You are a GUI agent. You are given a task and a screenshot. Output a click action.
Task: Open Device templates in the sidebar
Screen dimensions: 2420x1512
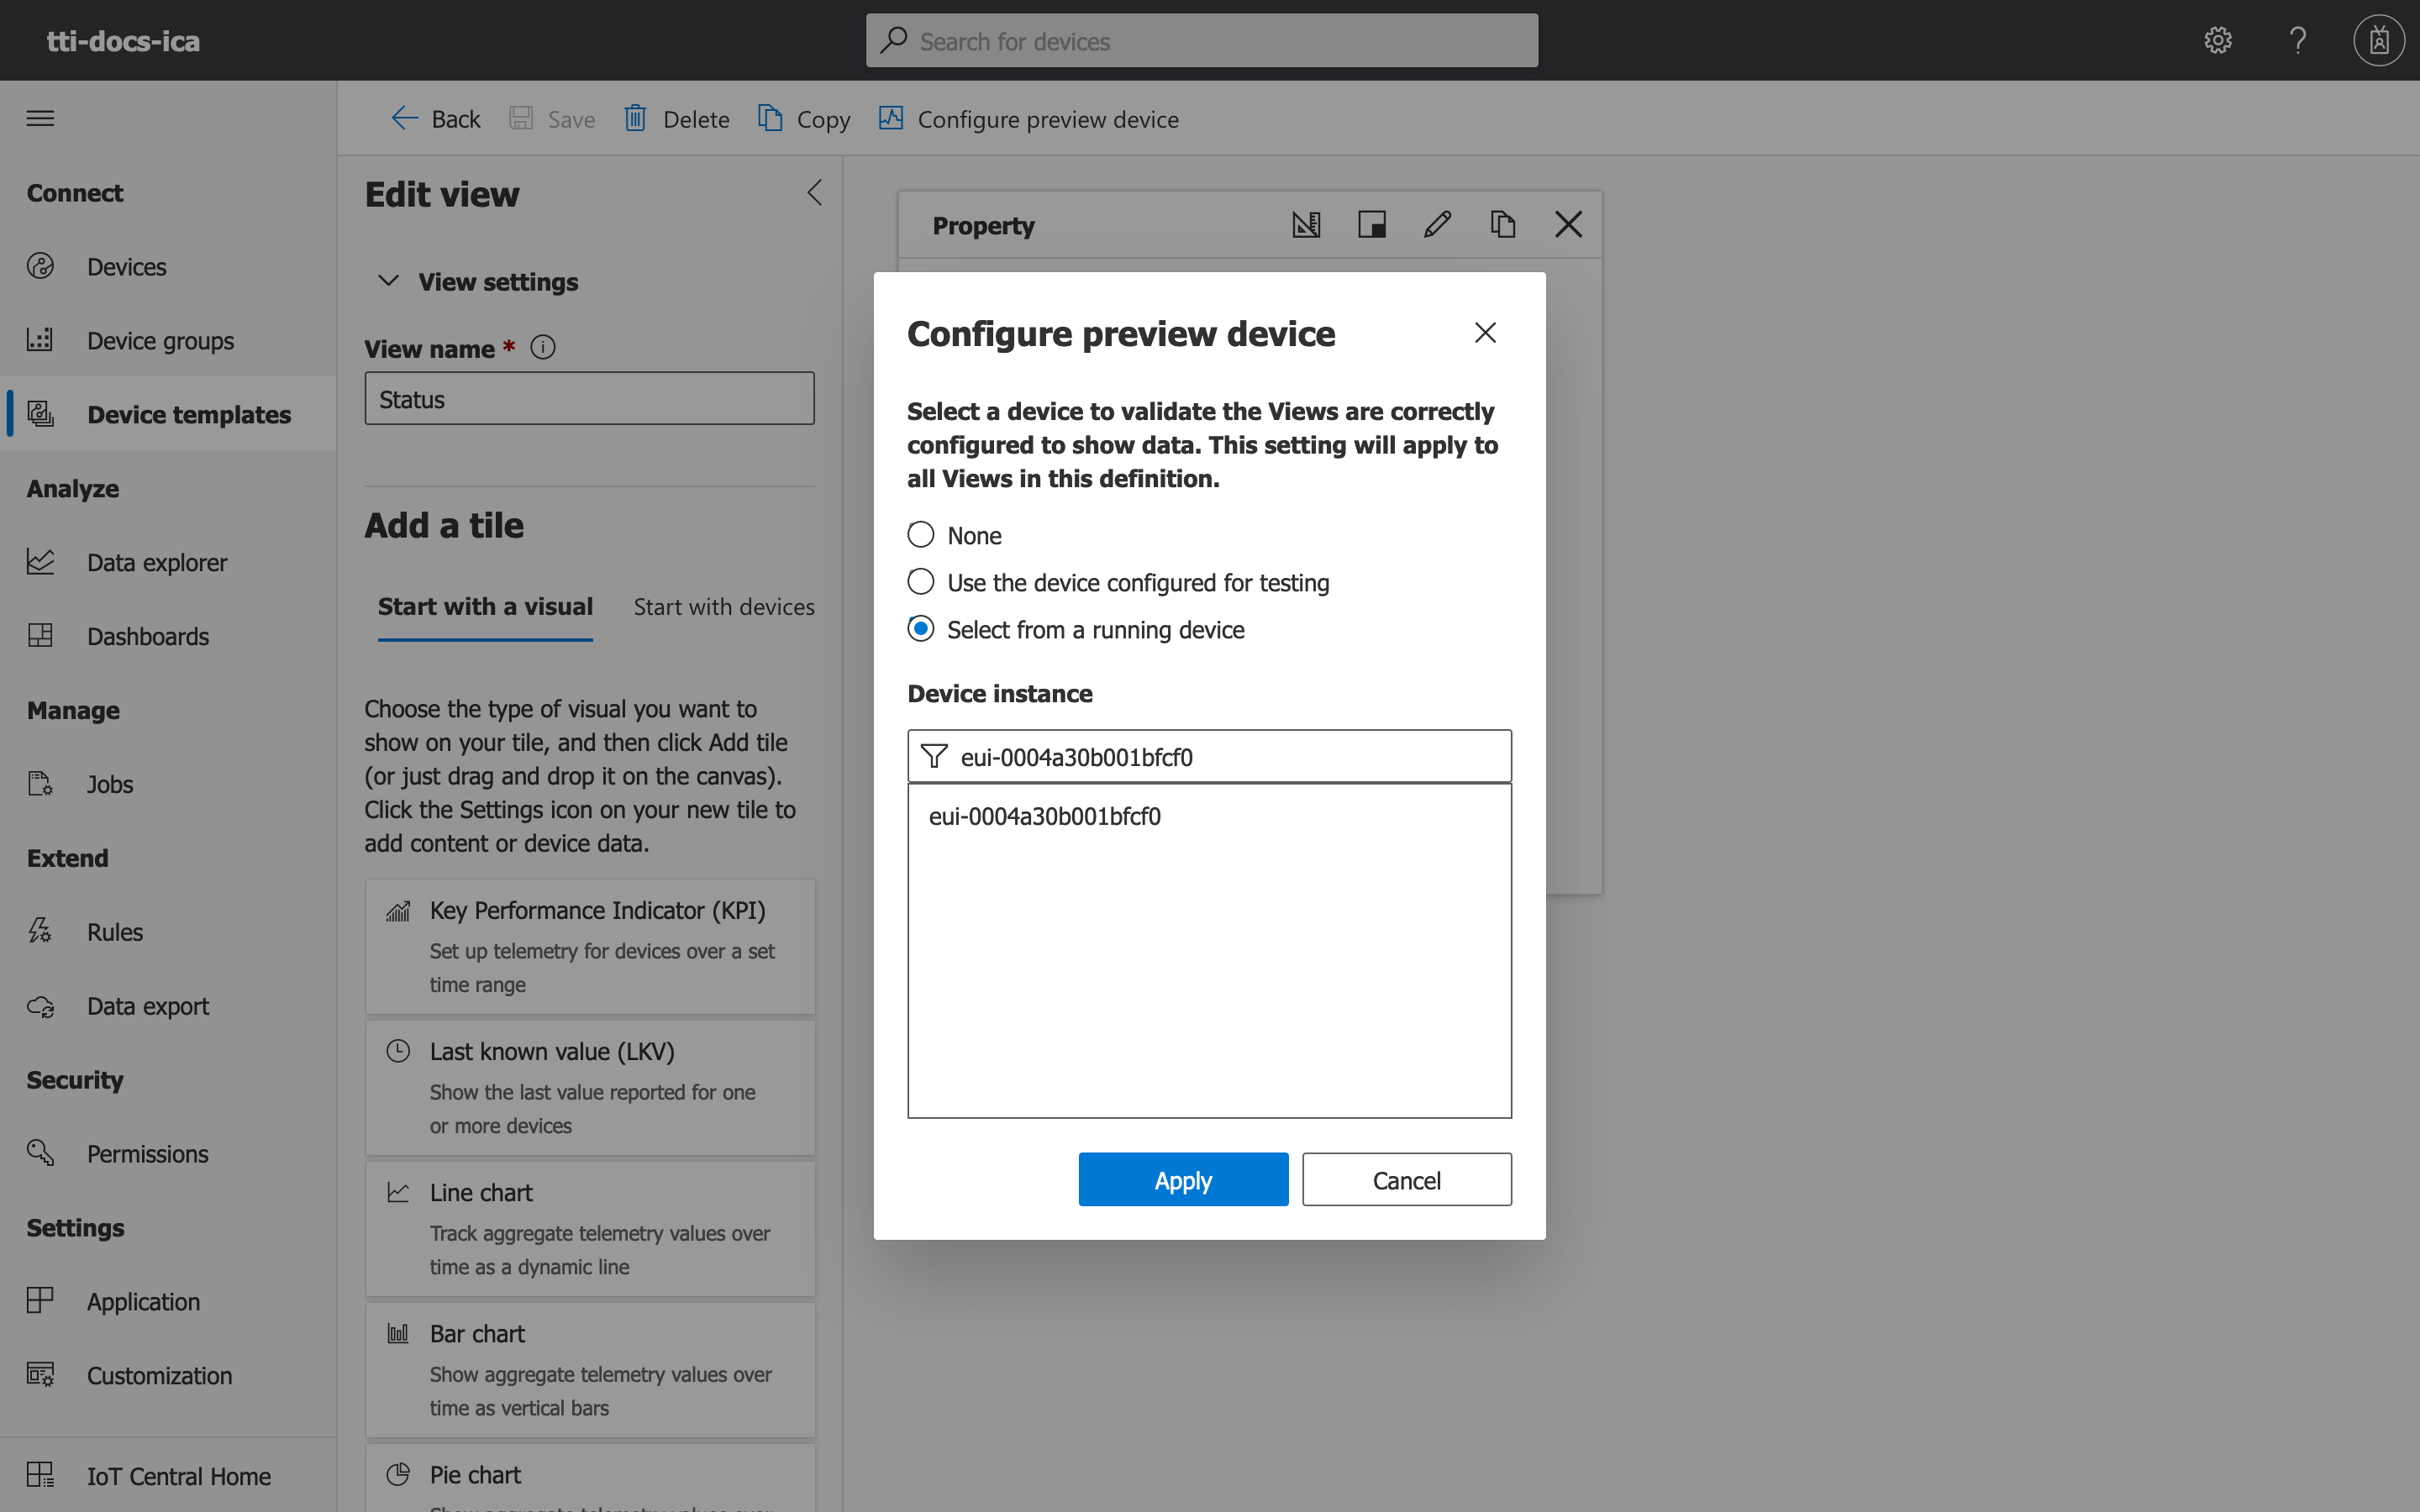189,414
